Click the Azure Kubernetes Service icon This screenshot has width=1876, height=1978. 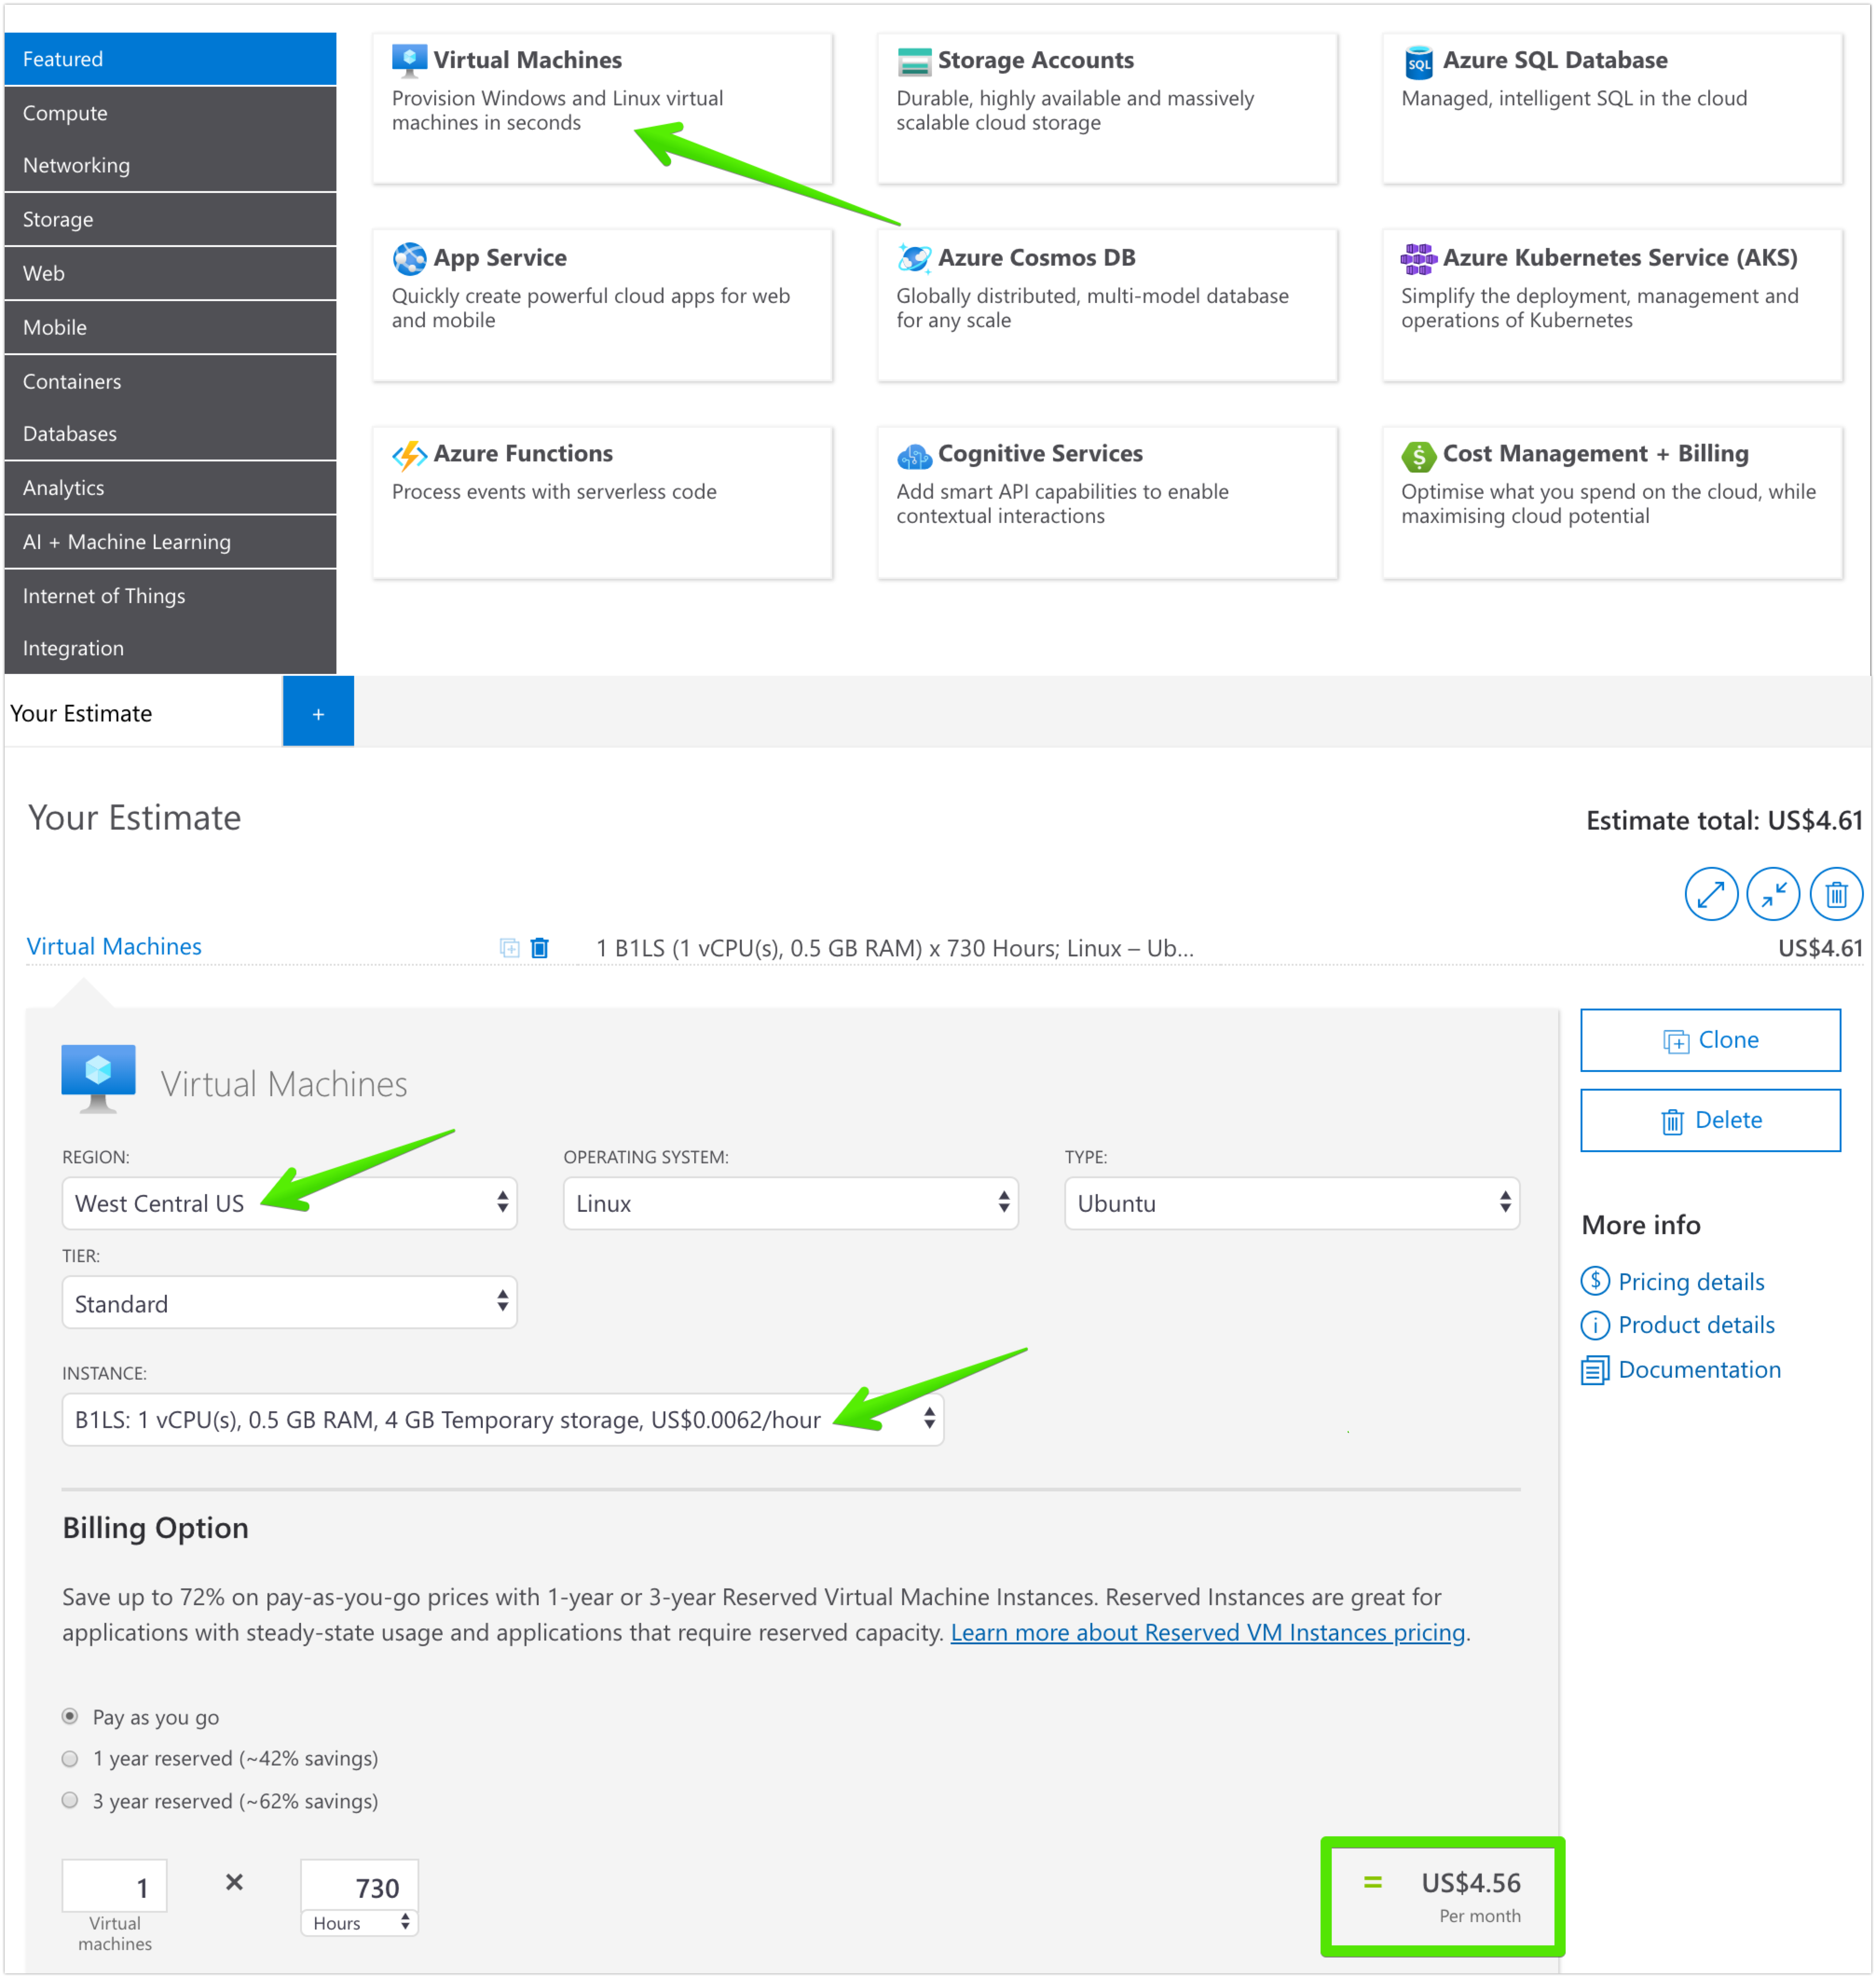tap(1418, 258)
